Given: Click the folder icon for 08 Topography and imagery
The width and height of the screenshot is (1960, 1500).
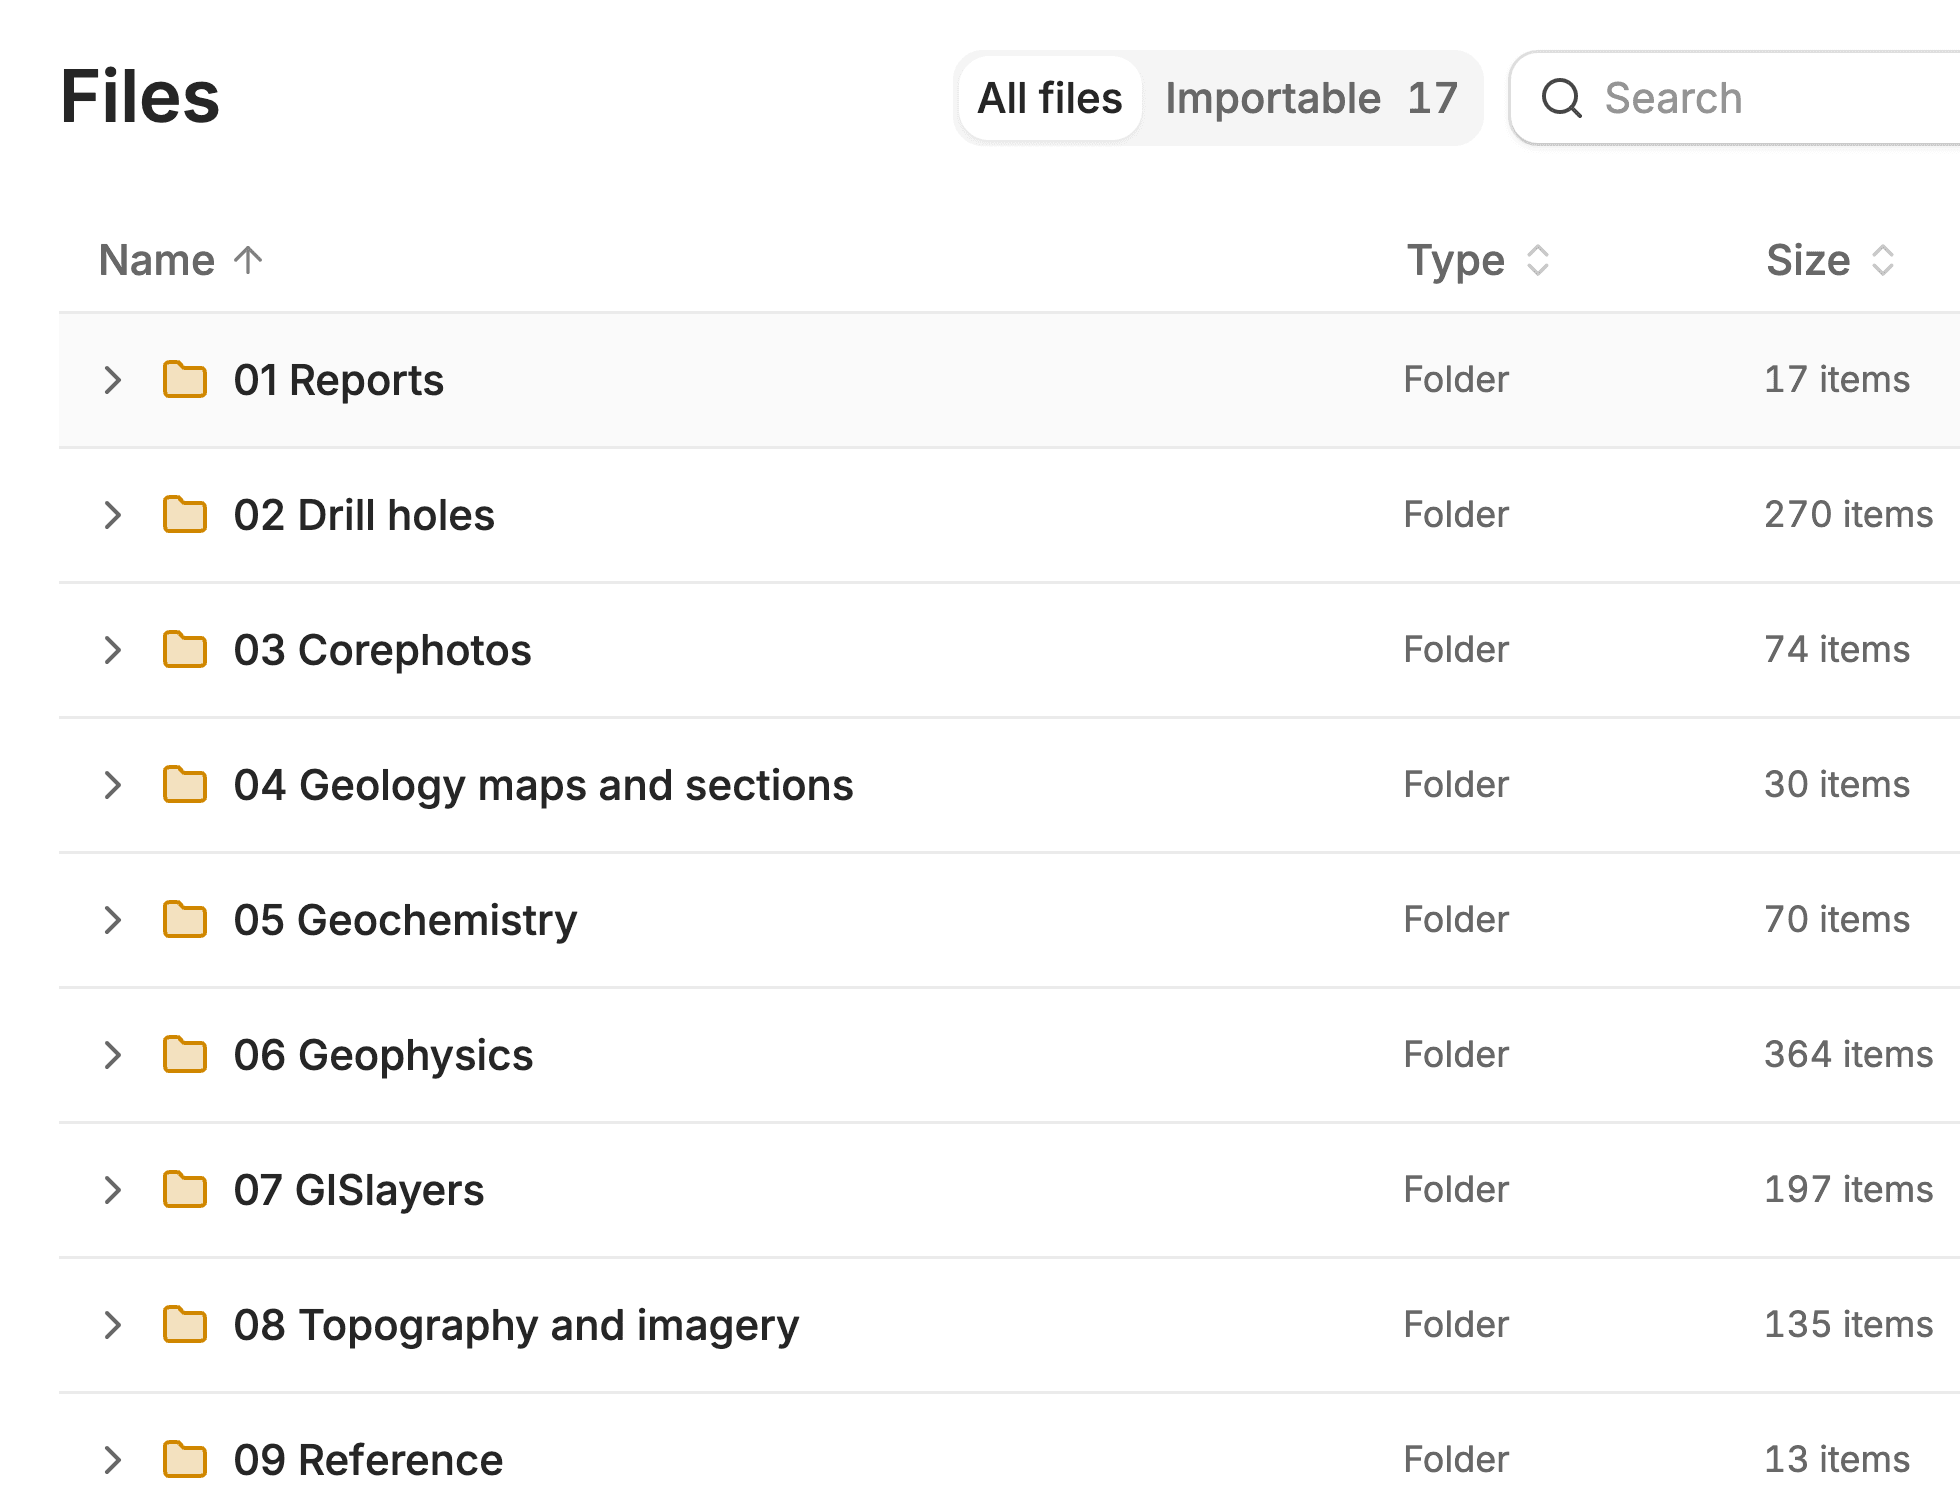Looking at the screenshot, I should pos(185,1325).
